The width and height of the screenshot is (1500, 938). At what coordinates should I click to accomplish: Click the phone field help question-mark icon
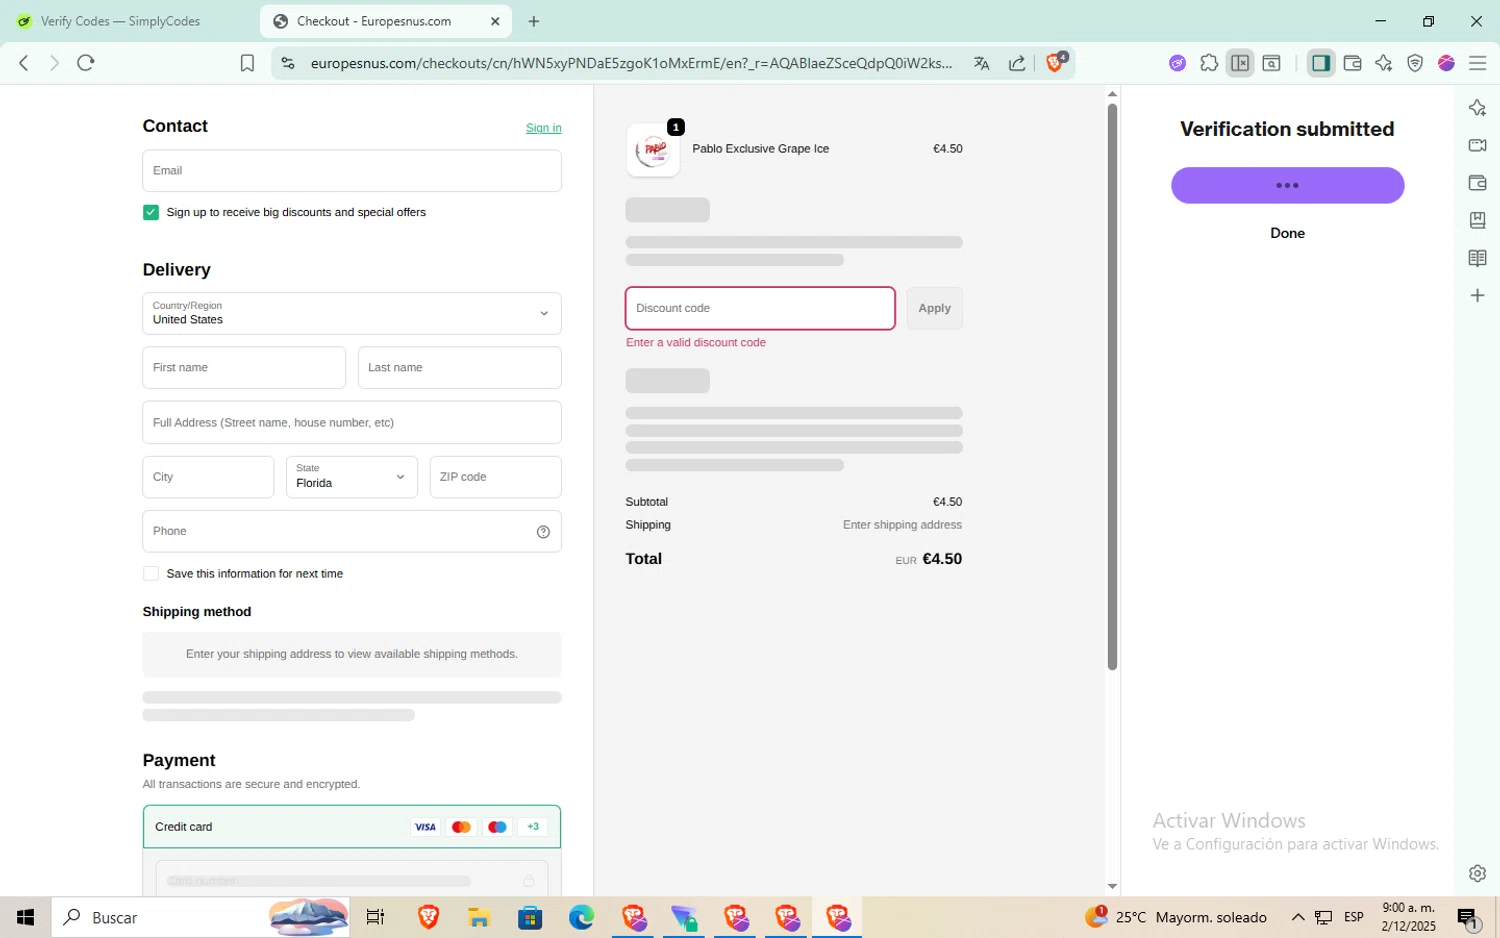pos(543,532)
